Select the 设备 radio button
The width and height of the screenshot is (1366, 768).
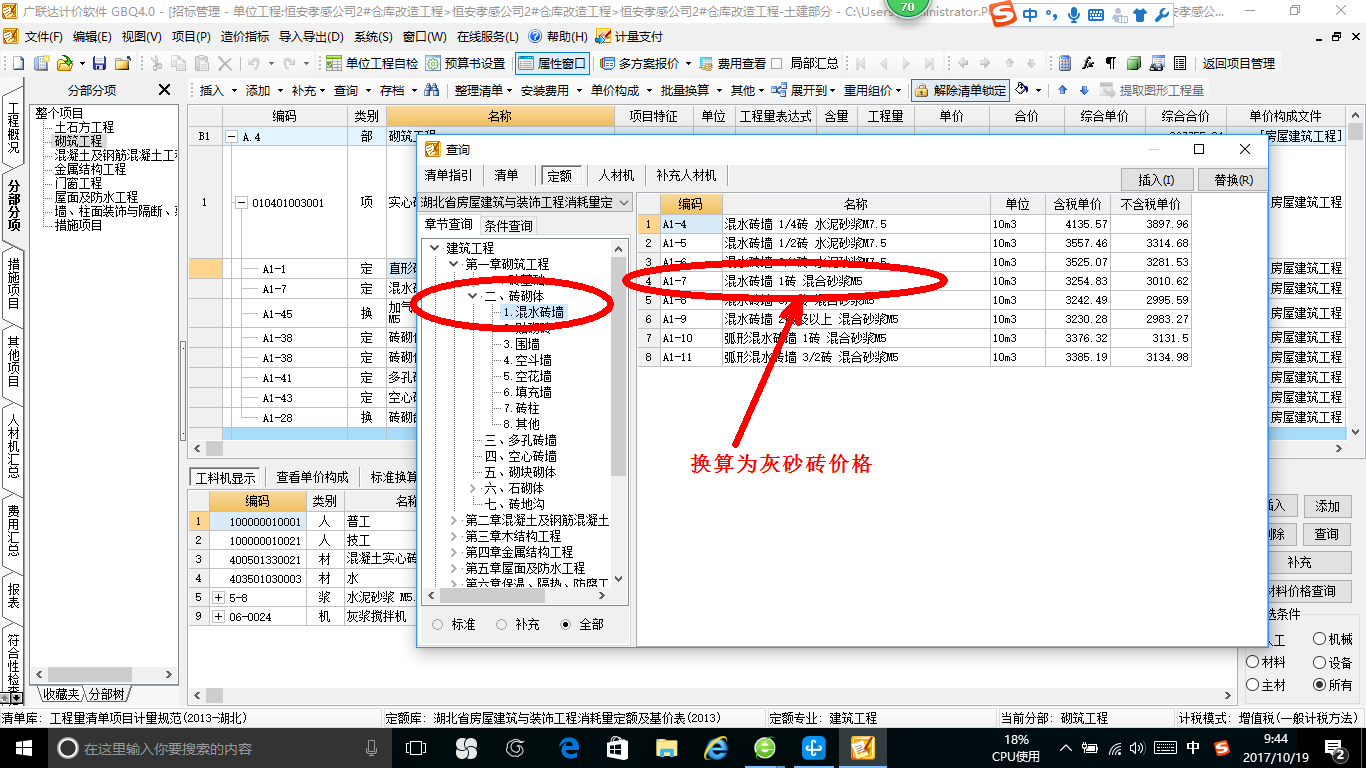[1320, 662]
